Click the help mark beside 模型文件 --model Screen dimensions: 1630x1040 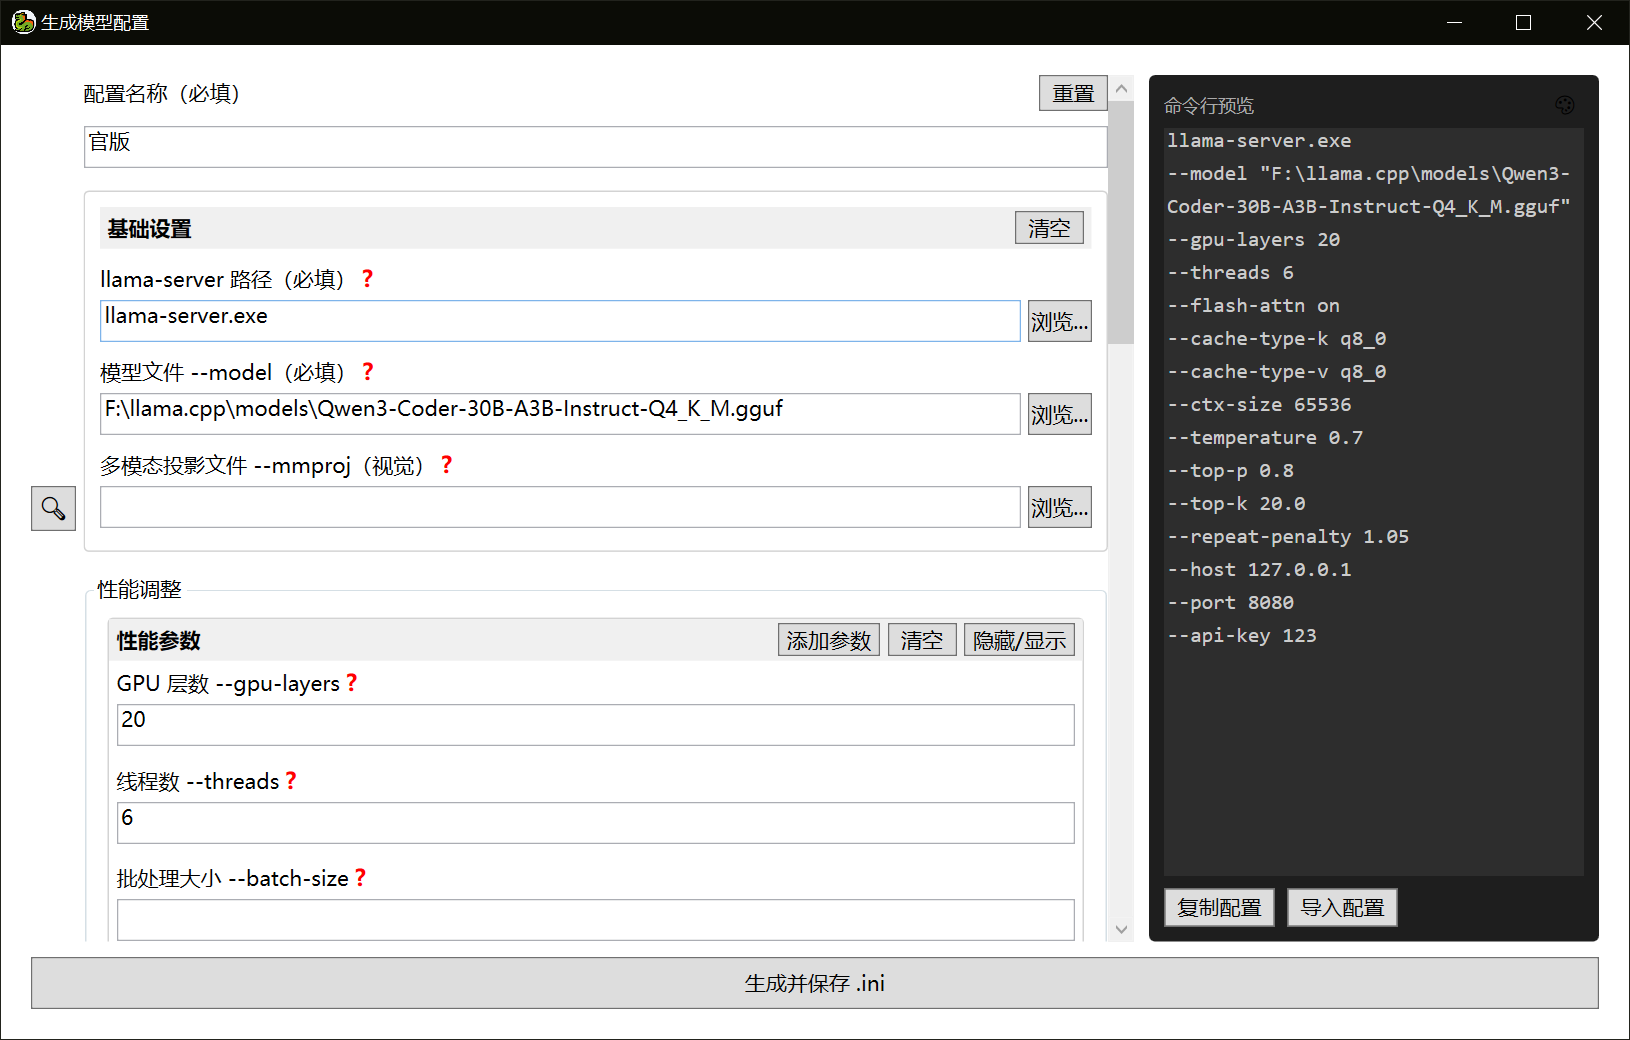point(368,372)
